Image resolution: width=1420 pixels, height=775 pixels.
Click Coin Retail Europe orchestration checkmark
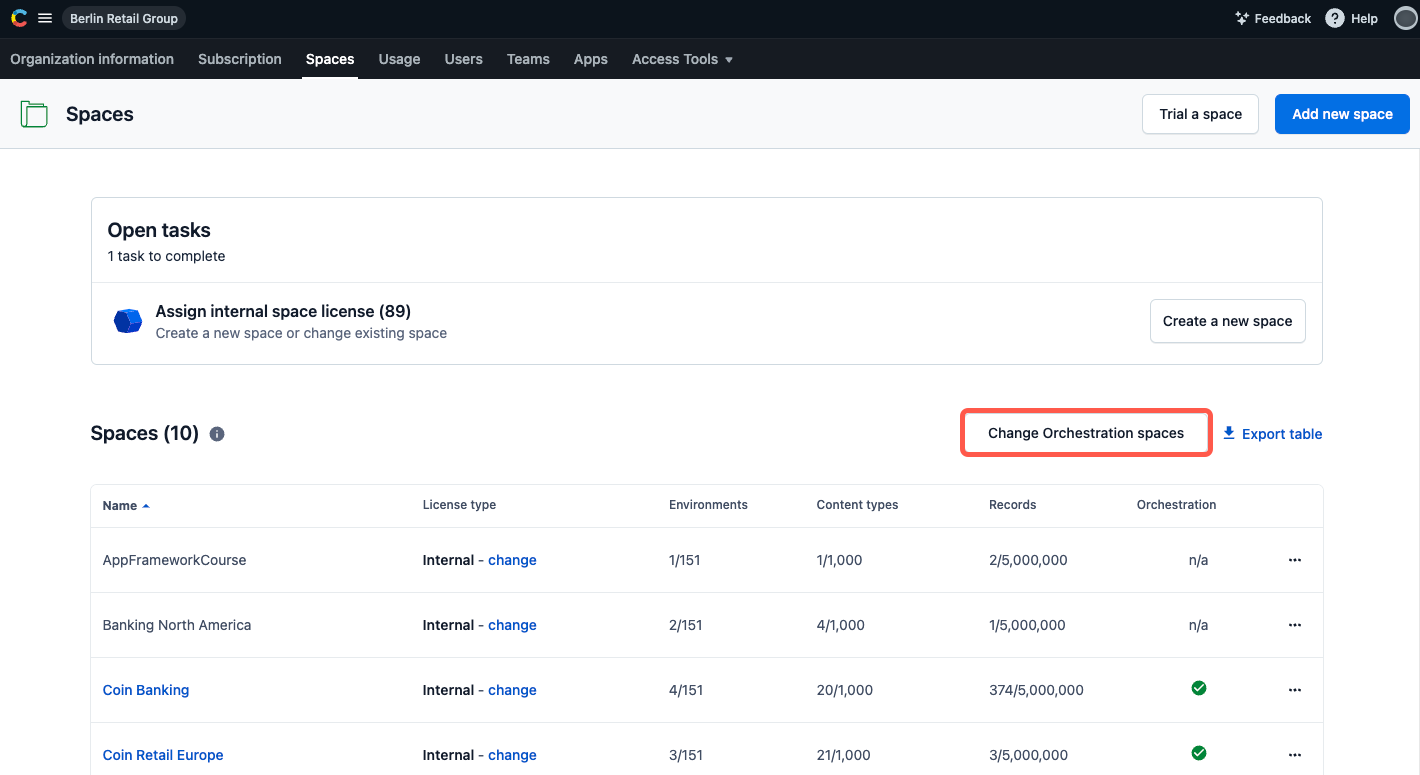pos(1199,753)
